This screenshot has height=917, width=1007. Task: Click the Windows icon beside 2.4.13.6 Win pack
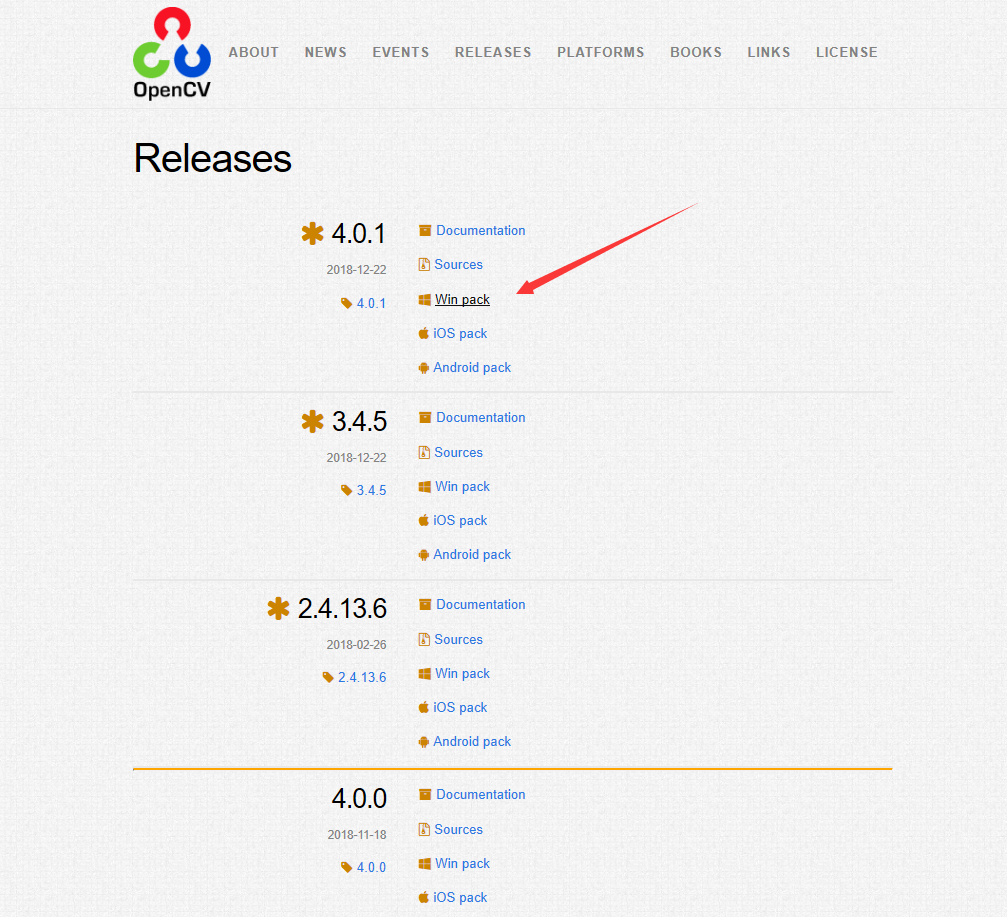click(x=425, y=674)
